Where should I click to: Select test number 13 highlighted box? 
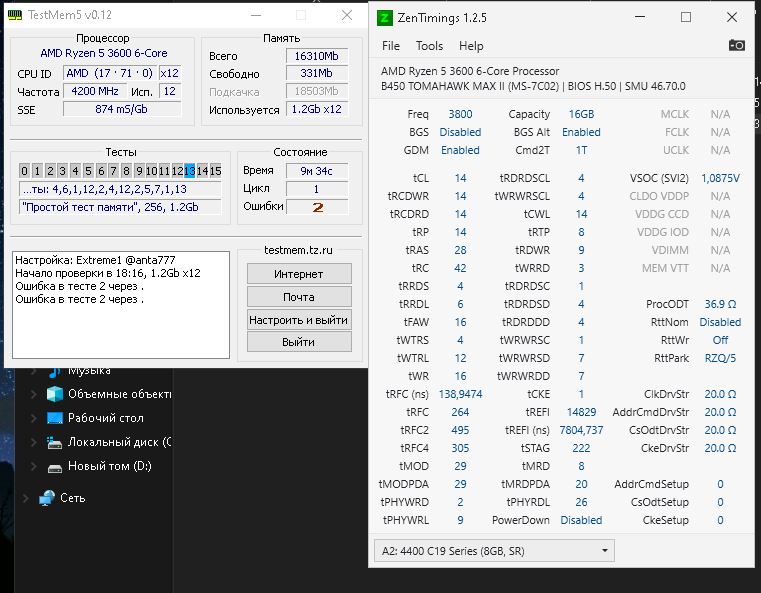(190, 171)
